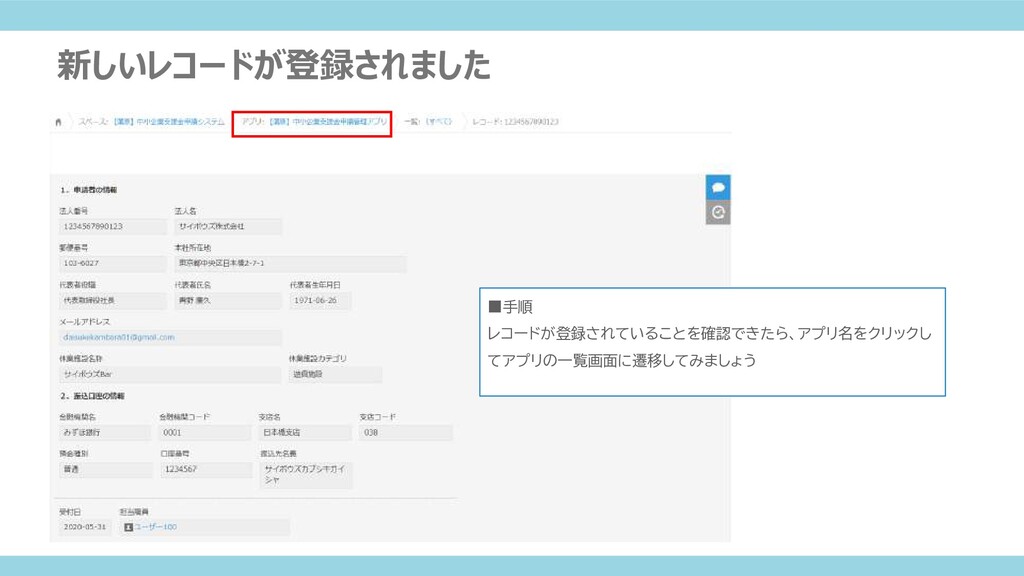
Task: Open the space link 中小企業支援金申請システム
Action: click(168, 122)
